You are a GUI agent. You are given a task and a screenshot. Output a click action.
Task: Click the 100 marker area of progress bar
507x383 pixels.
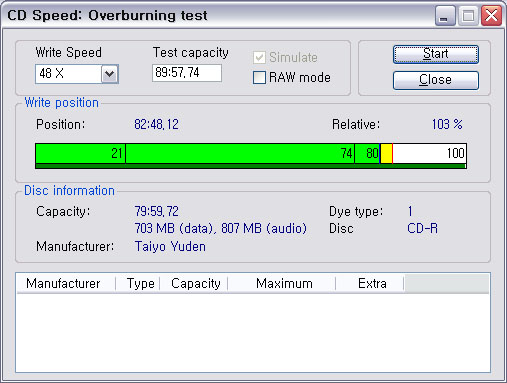tap(429, 154)
